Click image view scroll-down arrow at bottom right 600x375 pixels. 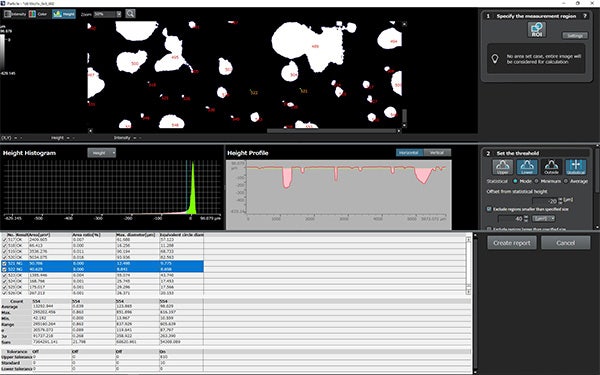(404, 125)
